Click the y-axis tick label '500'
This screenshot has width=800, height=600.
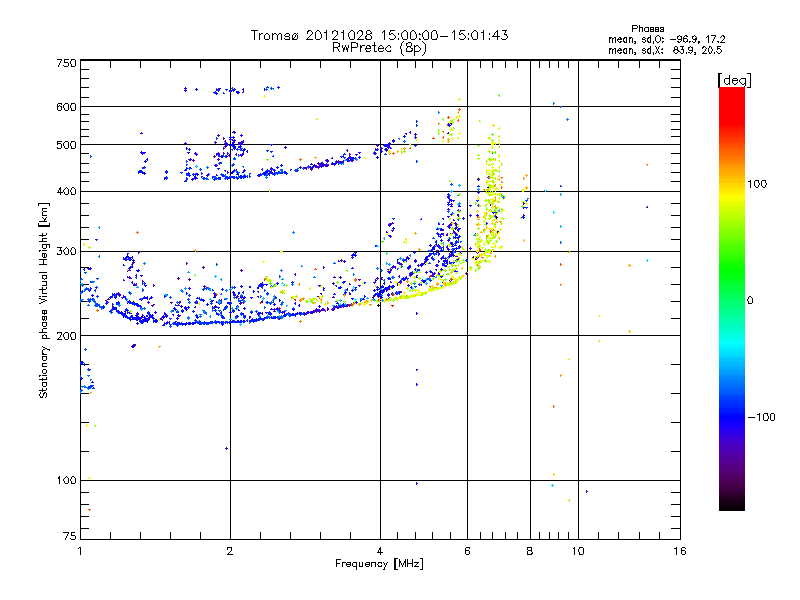67,145
